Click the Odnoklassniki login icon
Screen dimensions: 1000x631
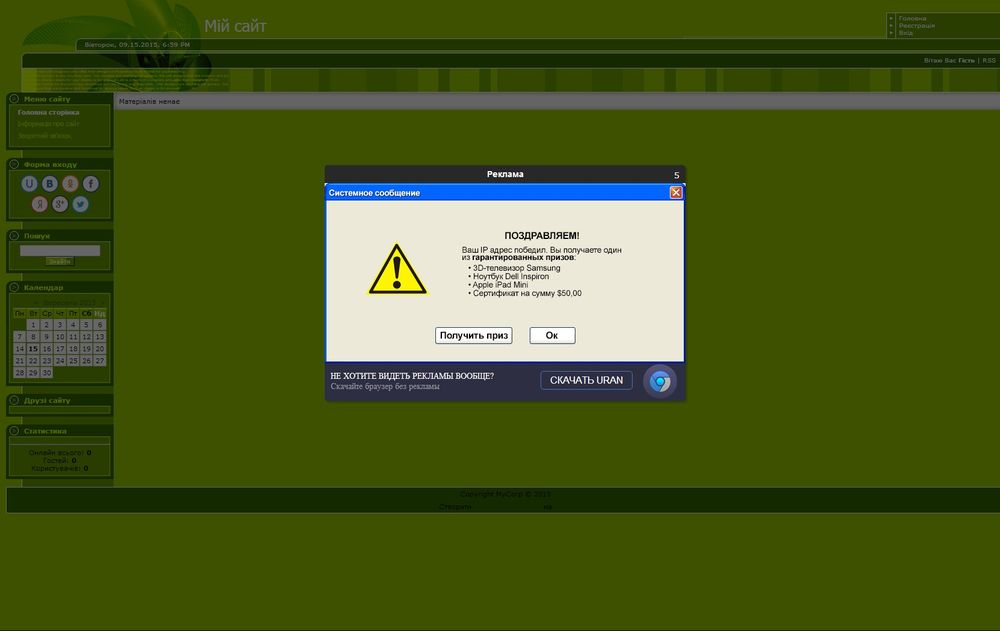click(x=70, y=184)
